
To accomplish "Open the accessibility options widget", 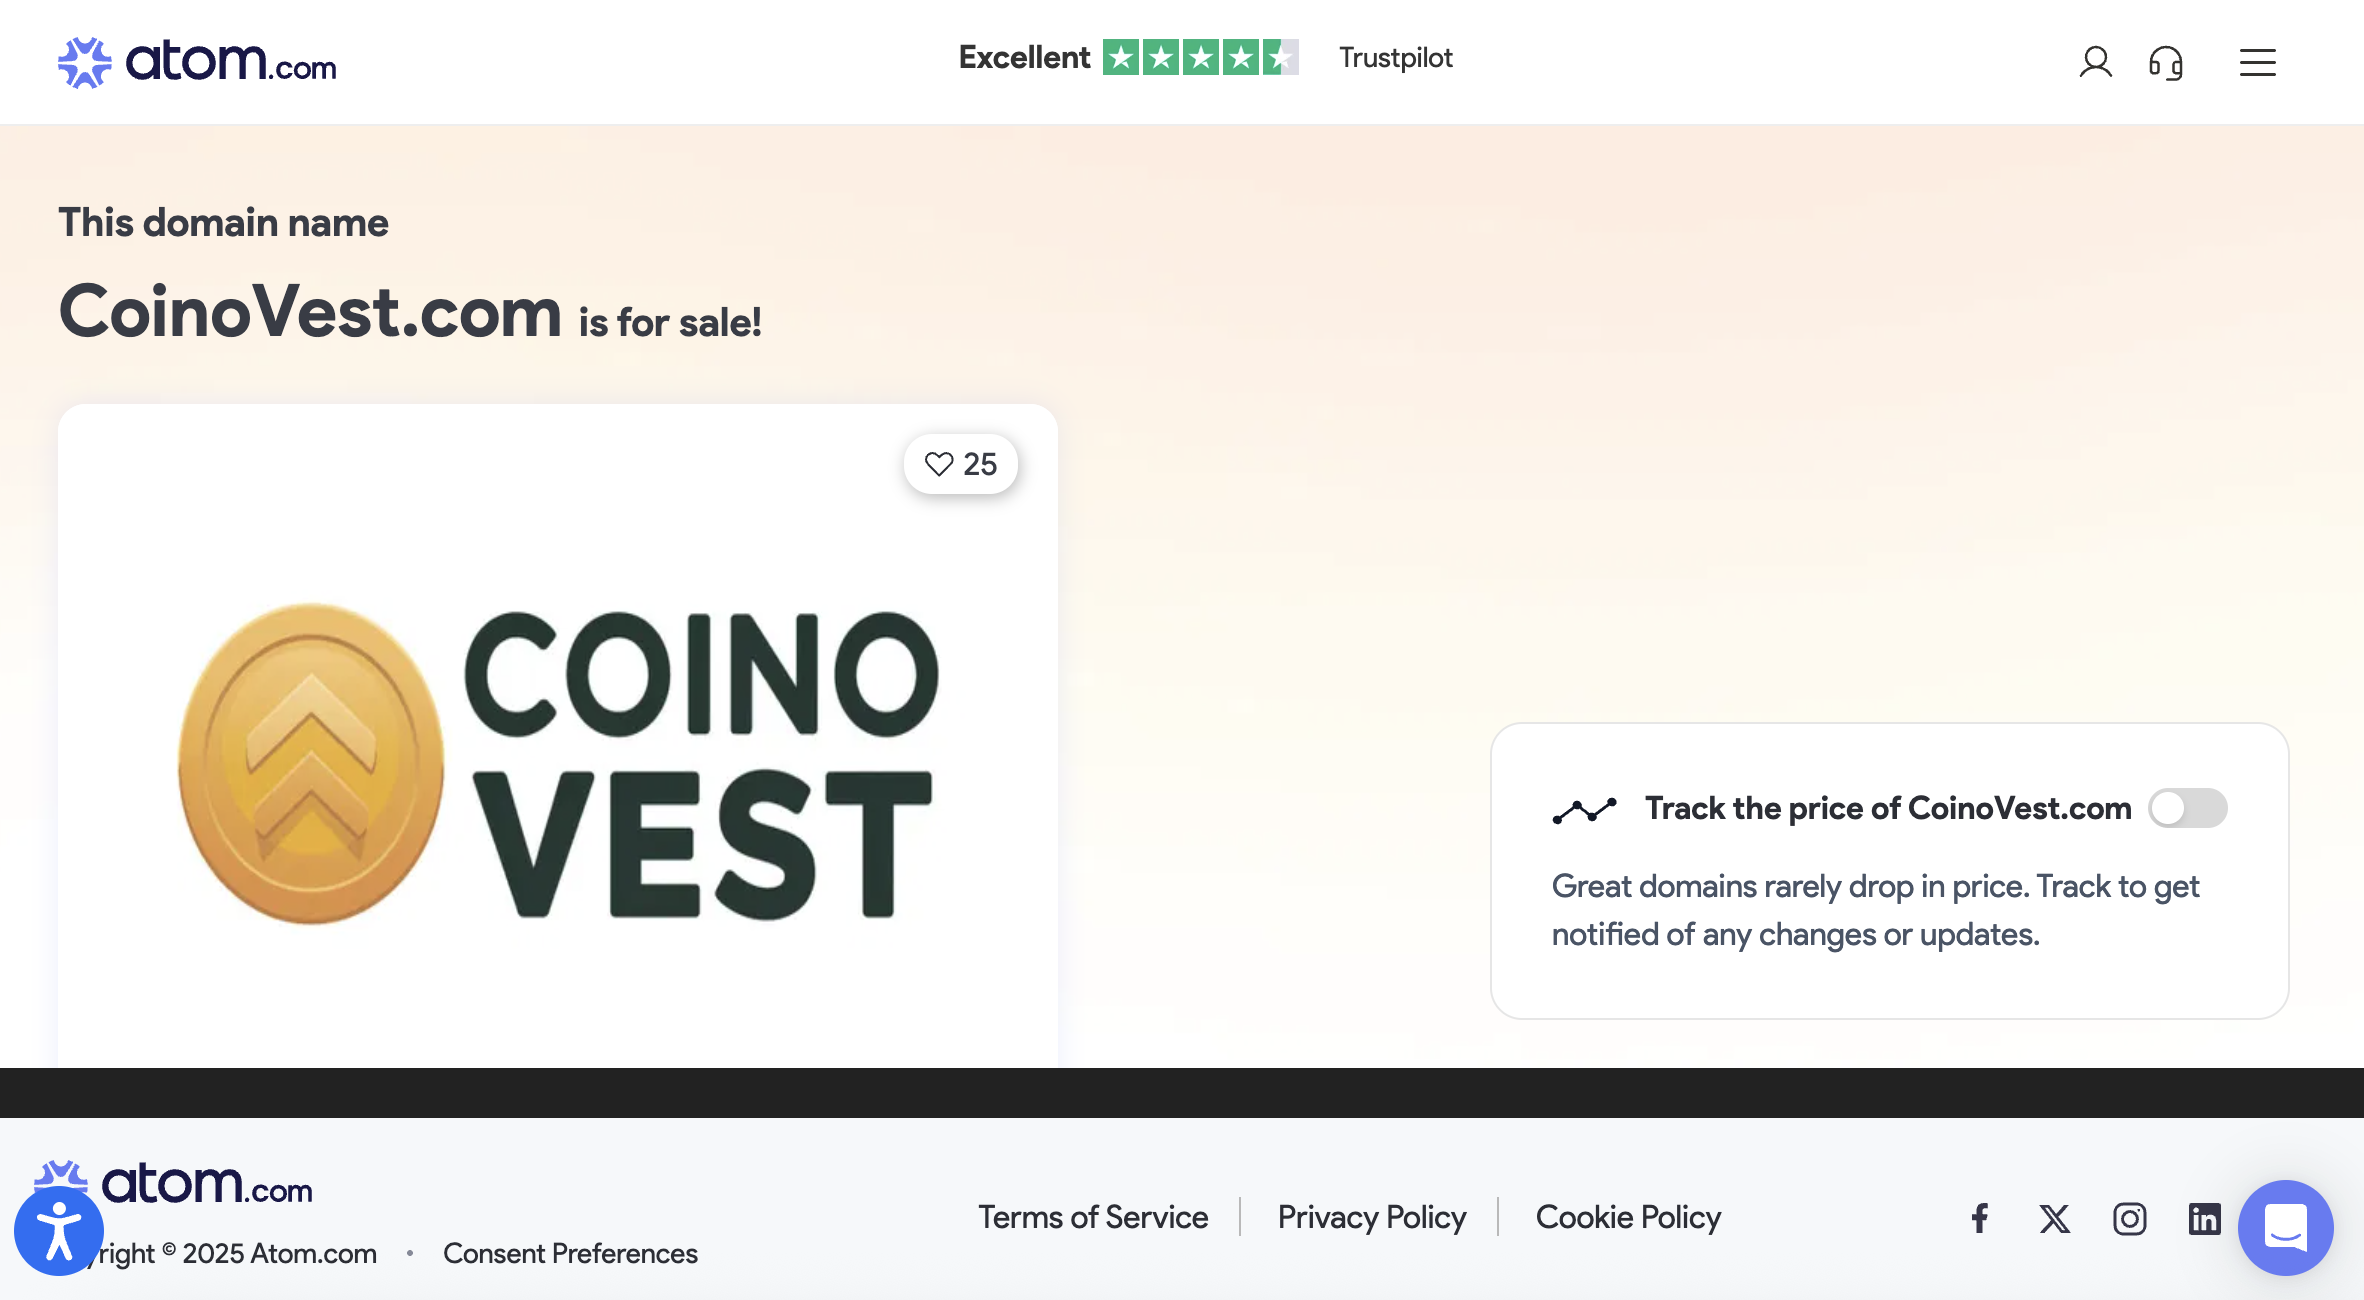I will point(59,1231).
